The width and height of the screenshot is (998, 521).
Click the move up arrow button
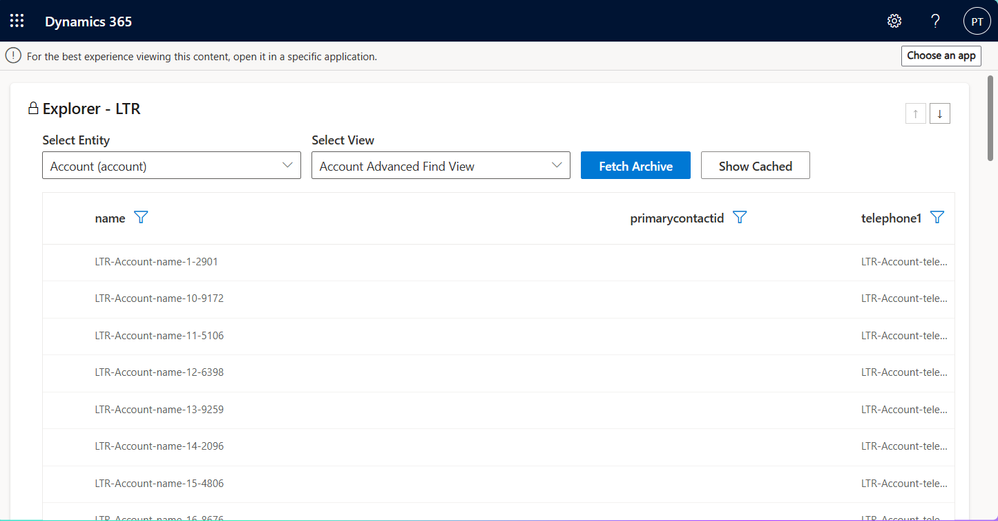915,114
